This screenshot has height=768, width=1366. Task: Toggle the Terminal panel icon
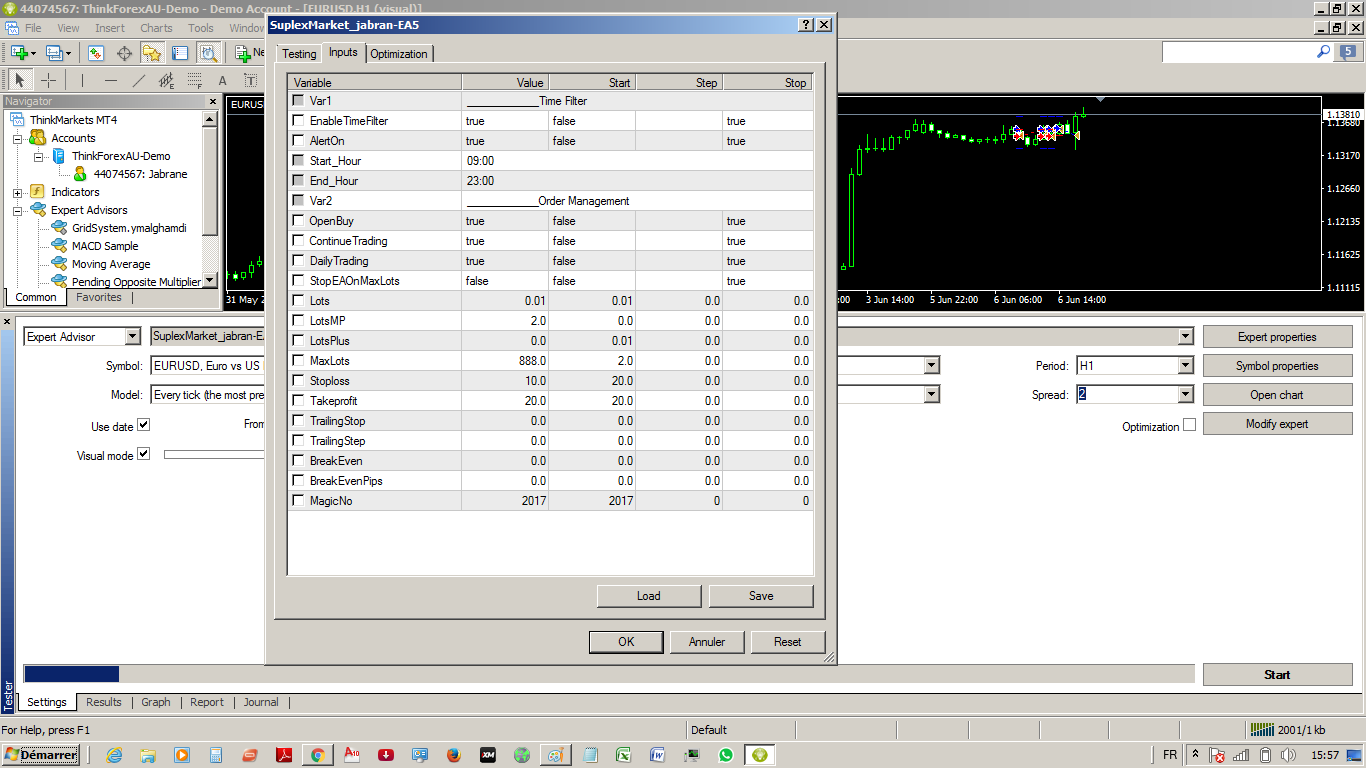pyautogui.click(x=180, y=53)
